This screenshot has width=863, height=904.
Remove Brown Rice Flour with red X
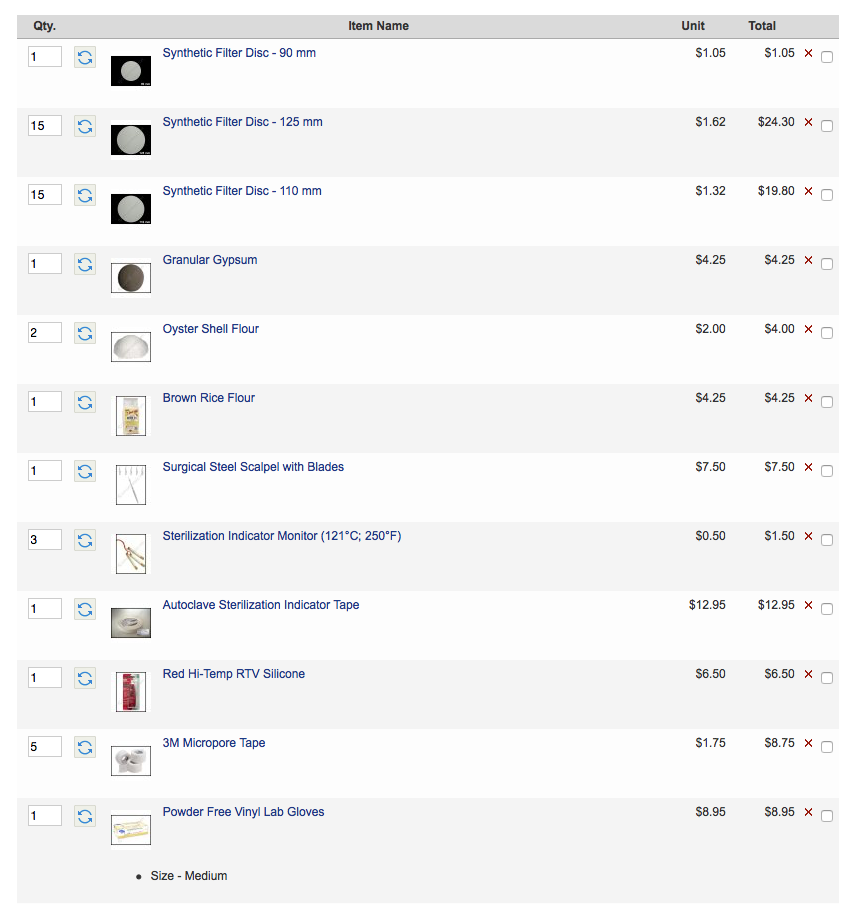808,399
